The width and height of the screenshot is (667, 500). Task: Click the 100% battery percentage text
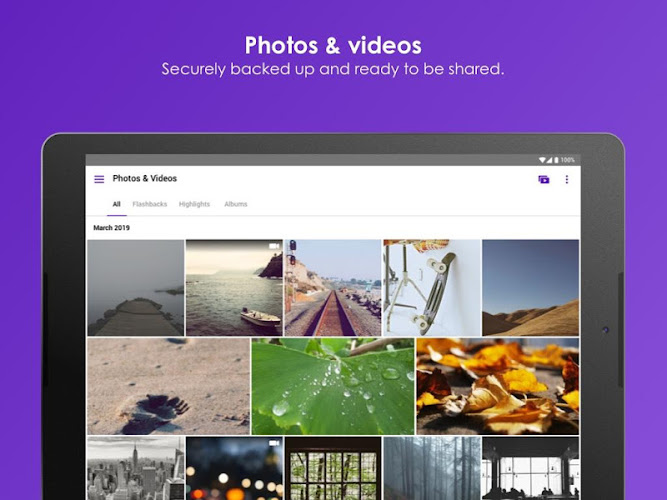pyautogui.click(x=567, y=160)
